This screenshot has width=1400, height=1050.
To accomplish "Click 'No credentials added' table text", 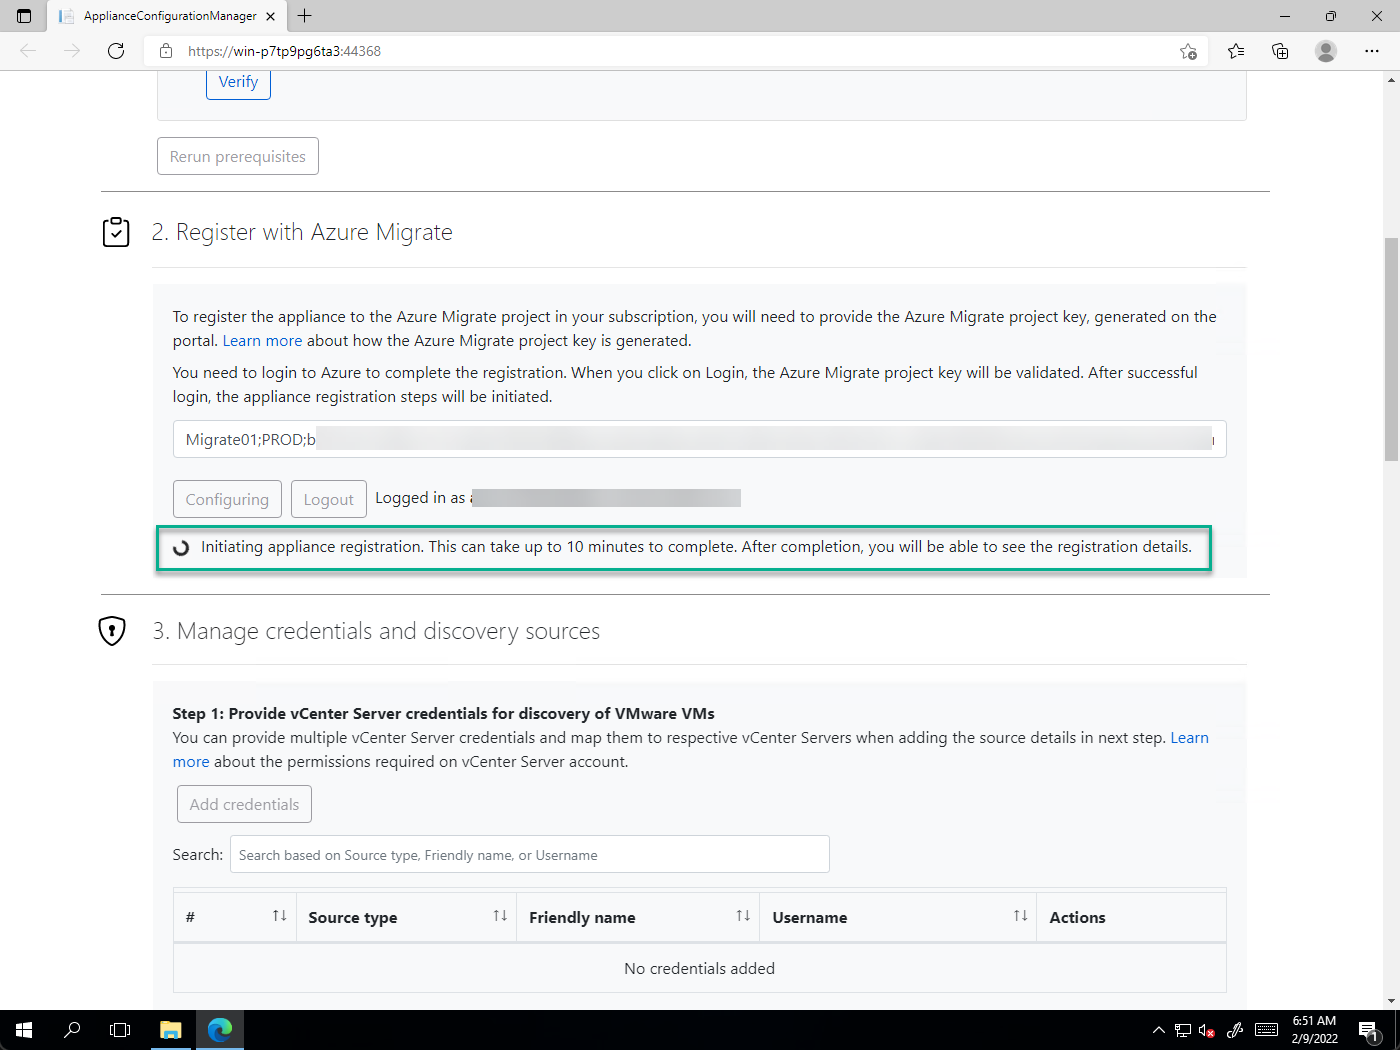I will (699, 969).
